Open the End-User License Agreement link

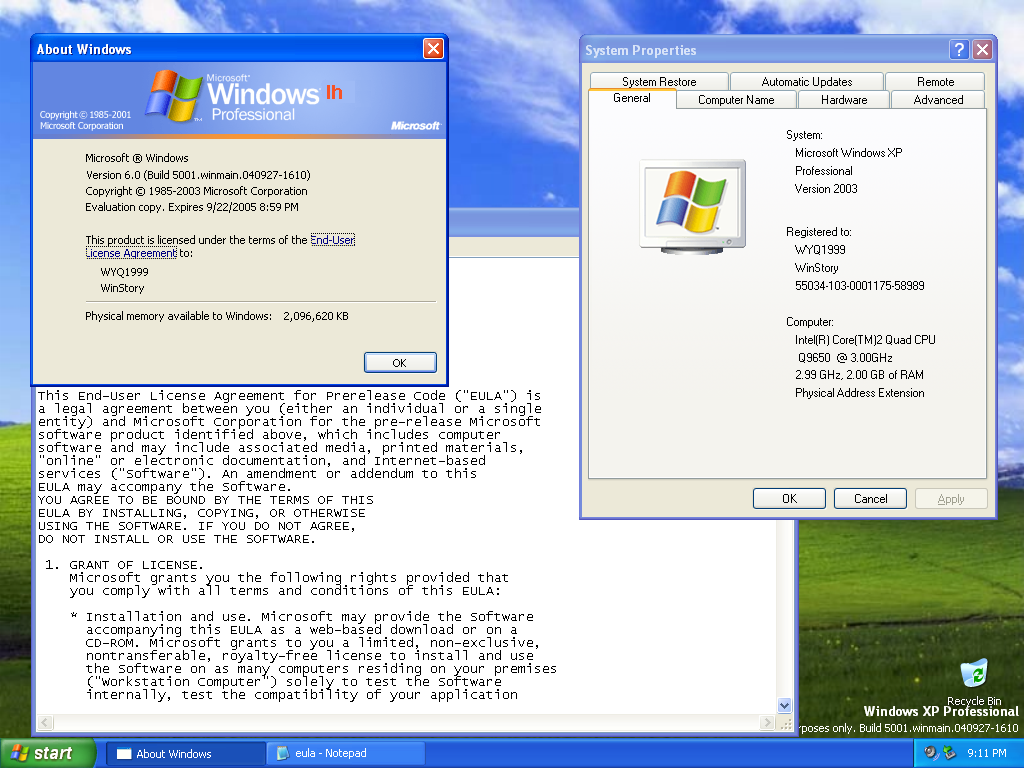click(332, 240)
